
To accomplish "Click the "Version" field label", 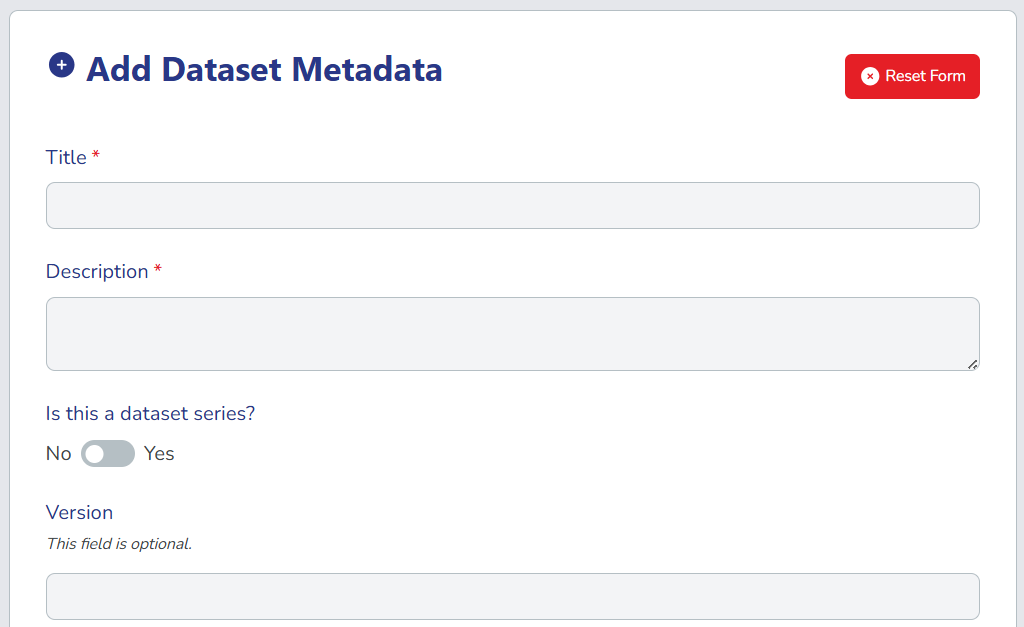I will 79,513.
